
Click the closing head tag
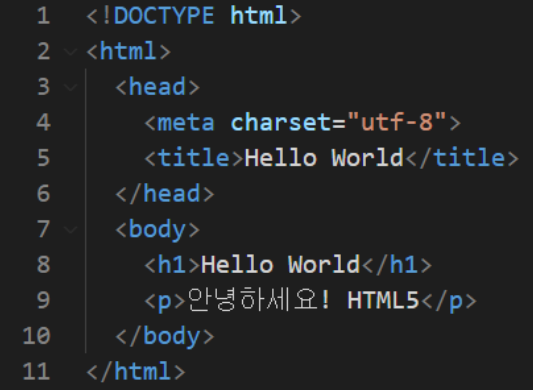[x=165, y=194]
